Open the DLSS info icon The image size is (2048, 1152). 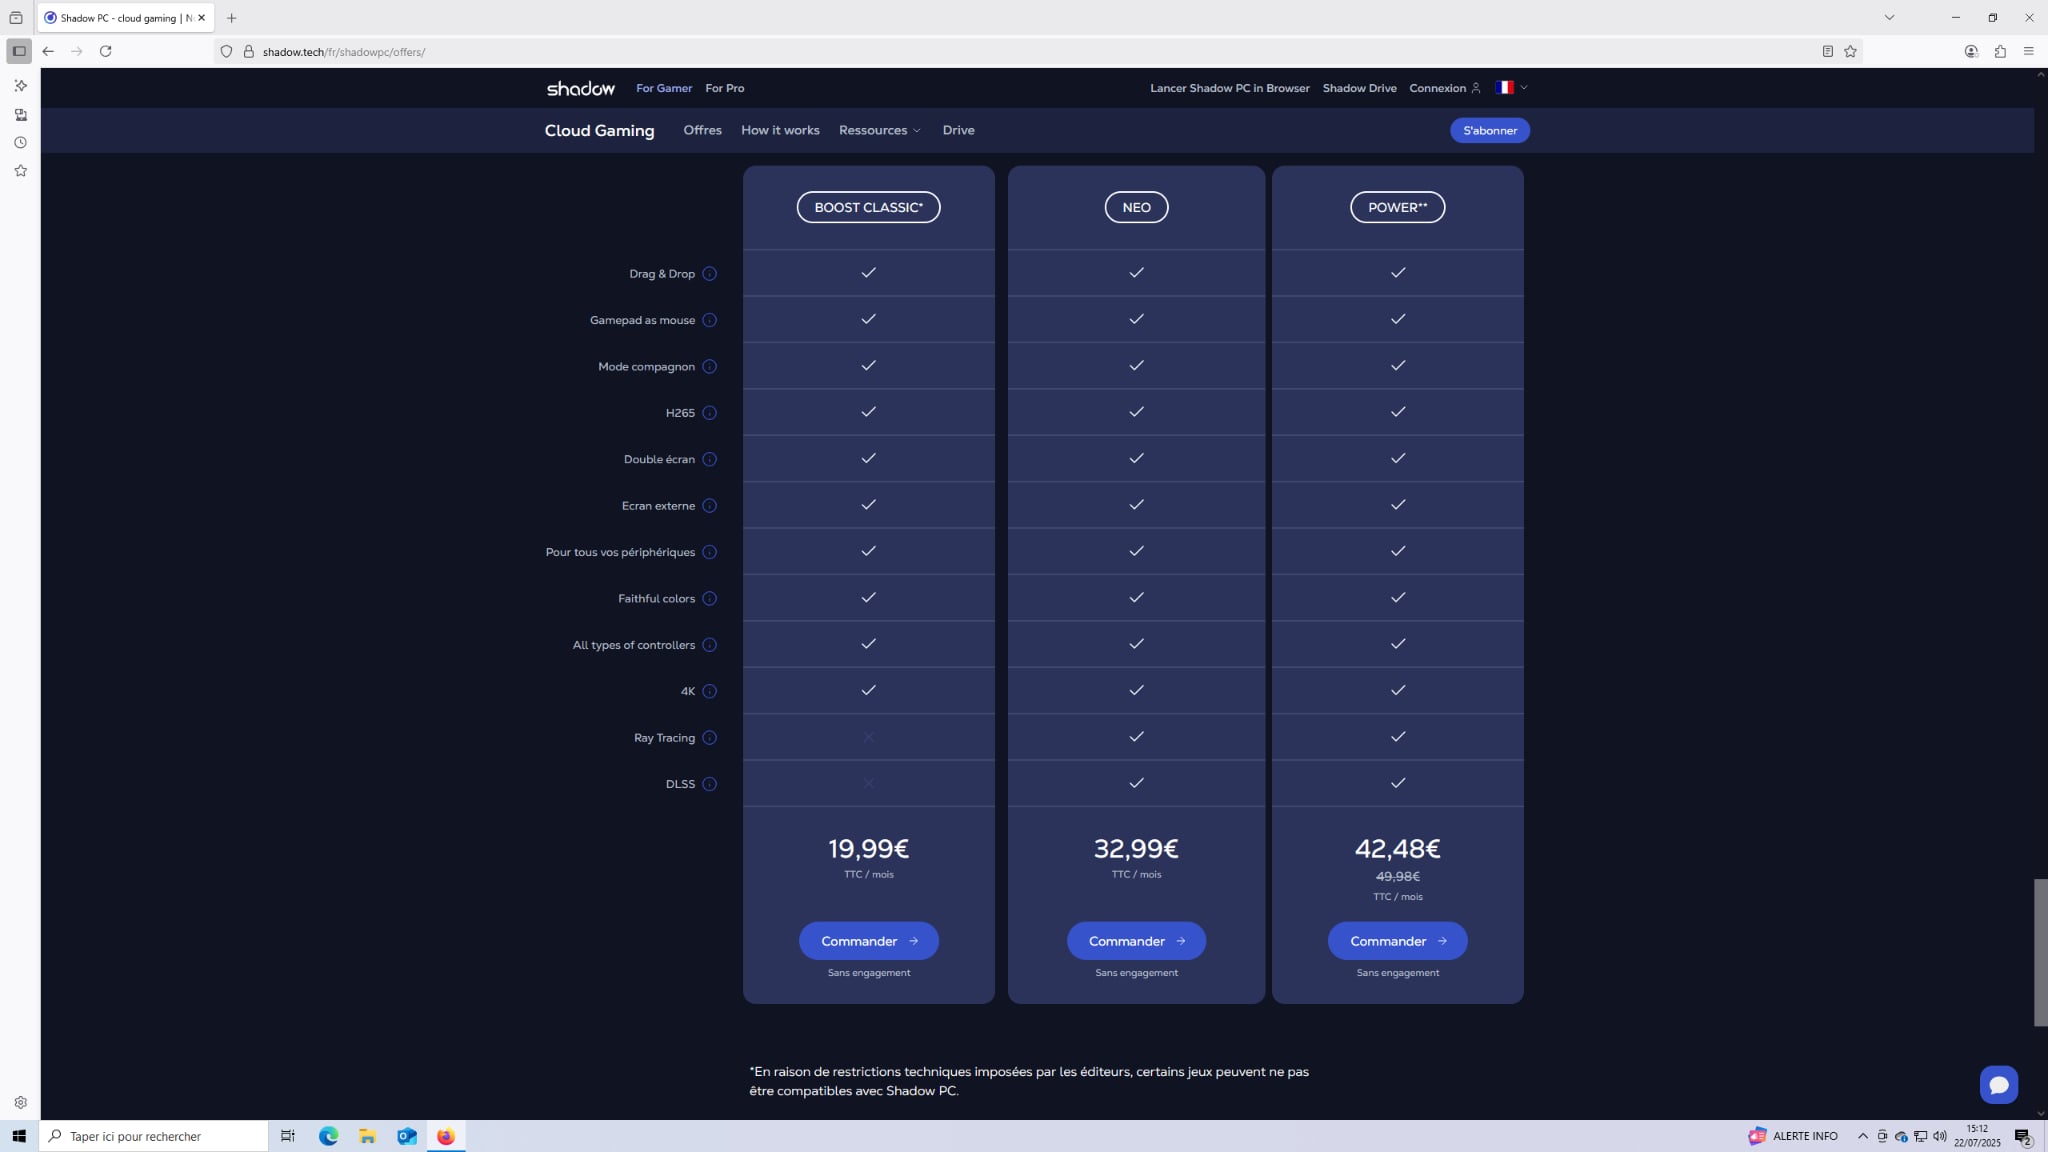[709, 784]
